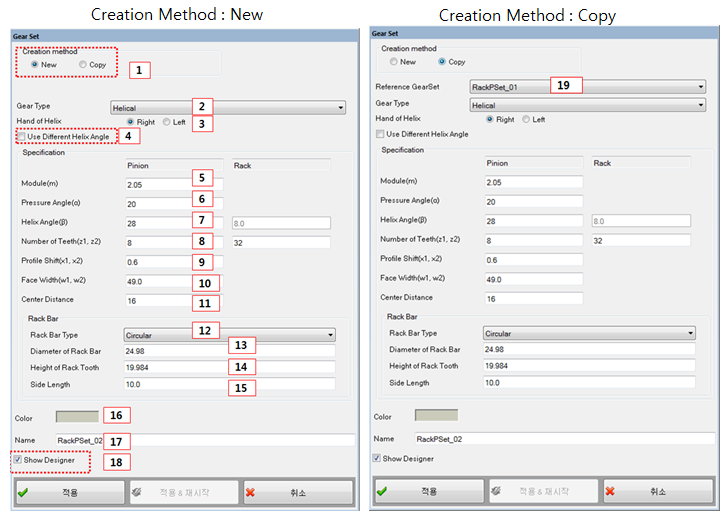Open Gear Type dropdown in right dialog
The width and height of the screenshot is (726, 516).
pos(588,105)
